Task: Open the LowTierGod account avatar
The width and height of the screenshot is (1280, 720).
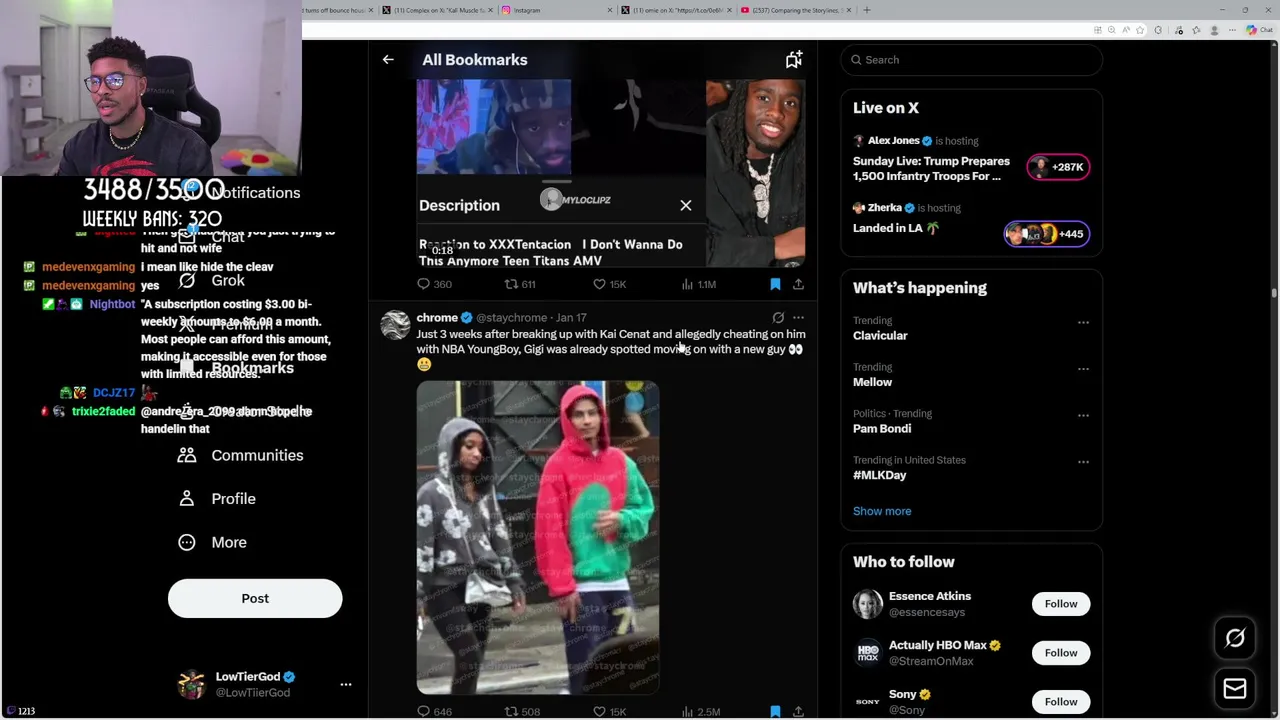Action: coord(191,685)
